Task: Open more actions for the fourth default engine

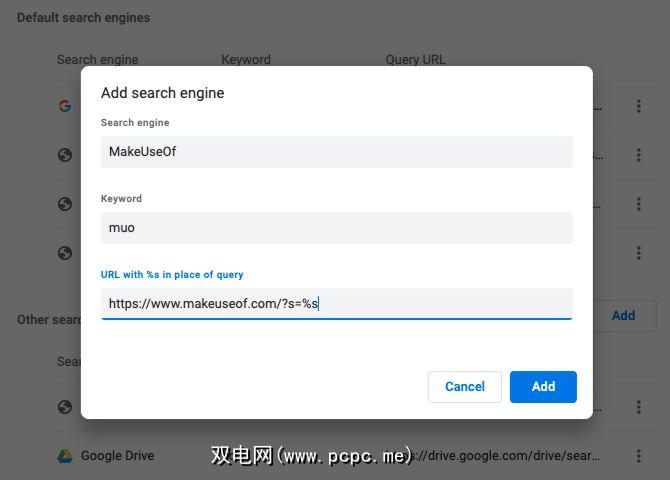Action: pos(638,253)
